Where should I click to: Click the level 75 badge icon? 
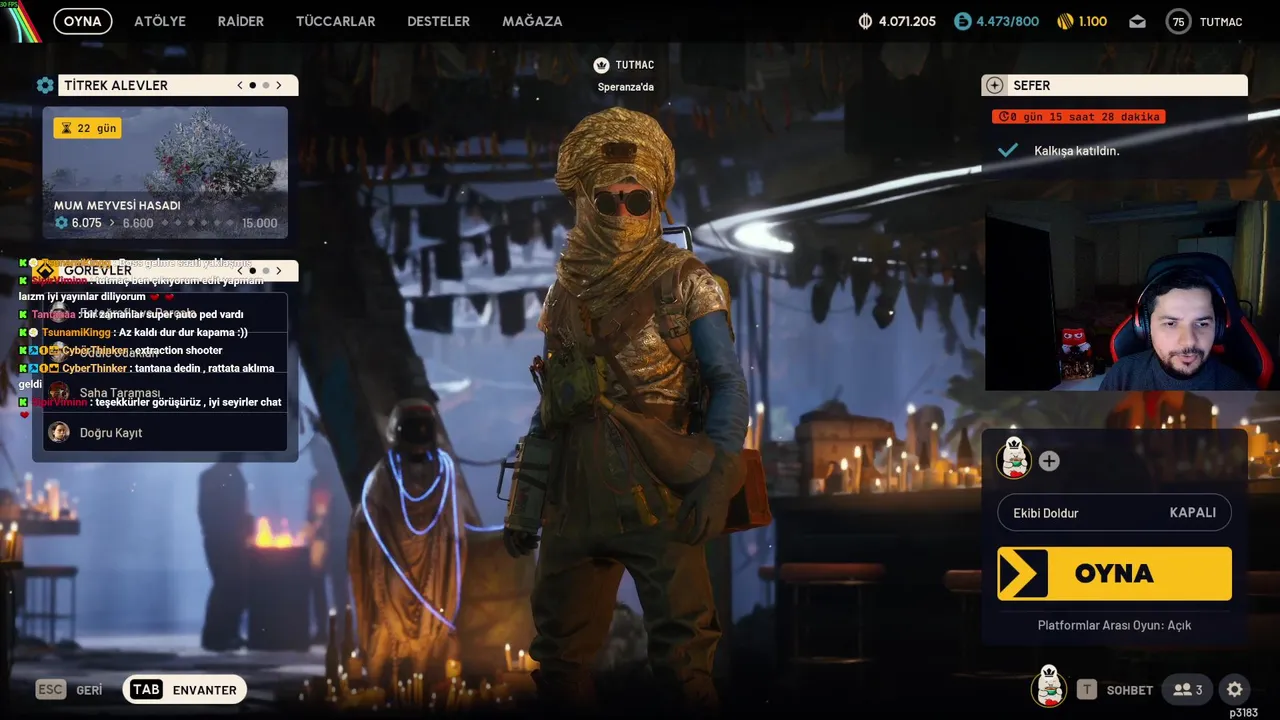(x=1179, y=22)
